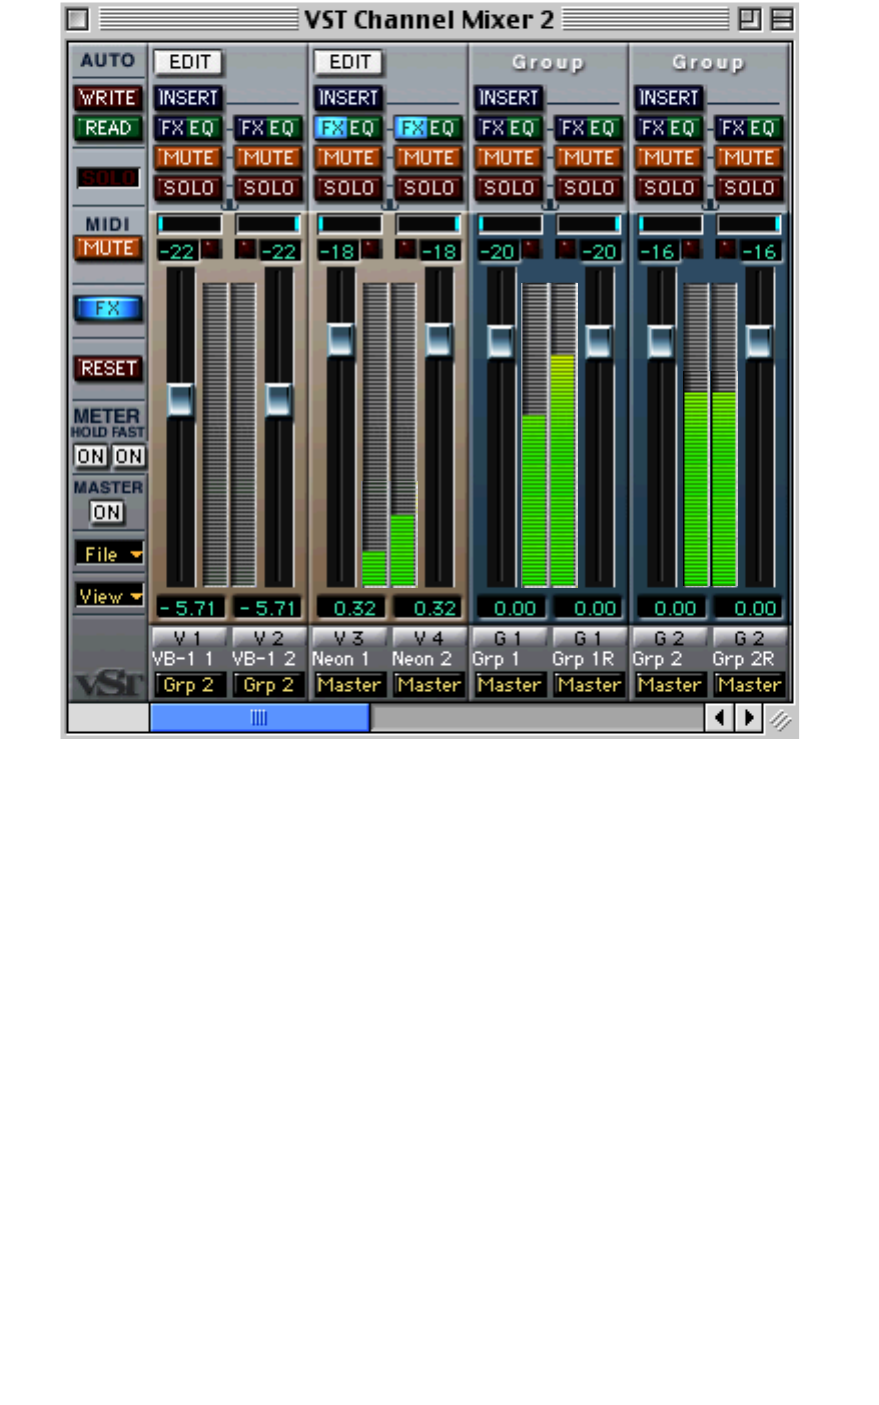Mute channel VB-1 1

click(x=188, y=158)
